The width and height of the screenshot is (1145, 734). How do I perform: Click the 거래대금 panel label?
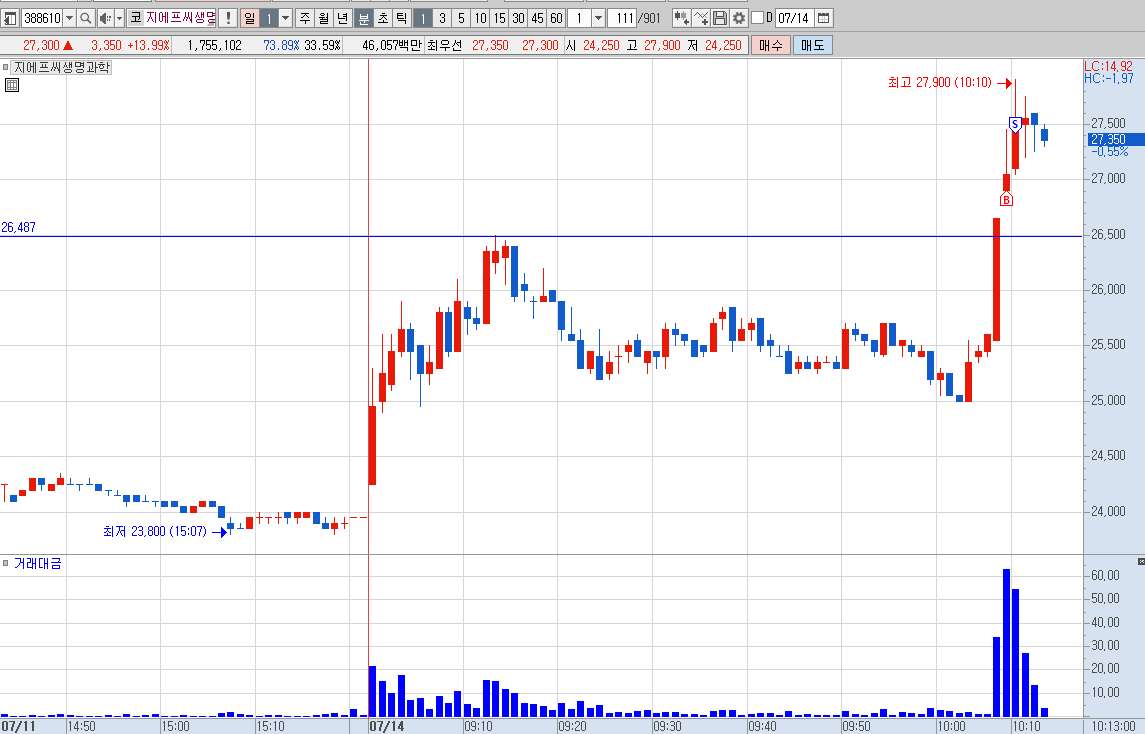[x=37, y=563]
